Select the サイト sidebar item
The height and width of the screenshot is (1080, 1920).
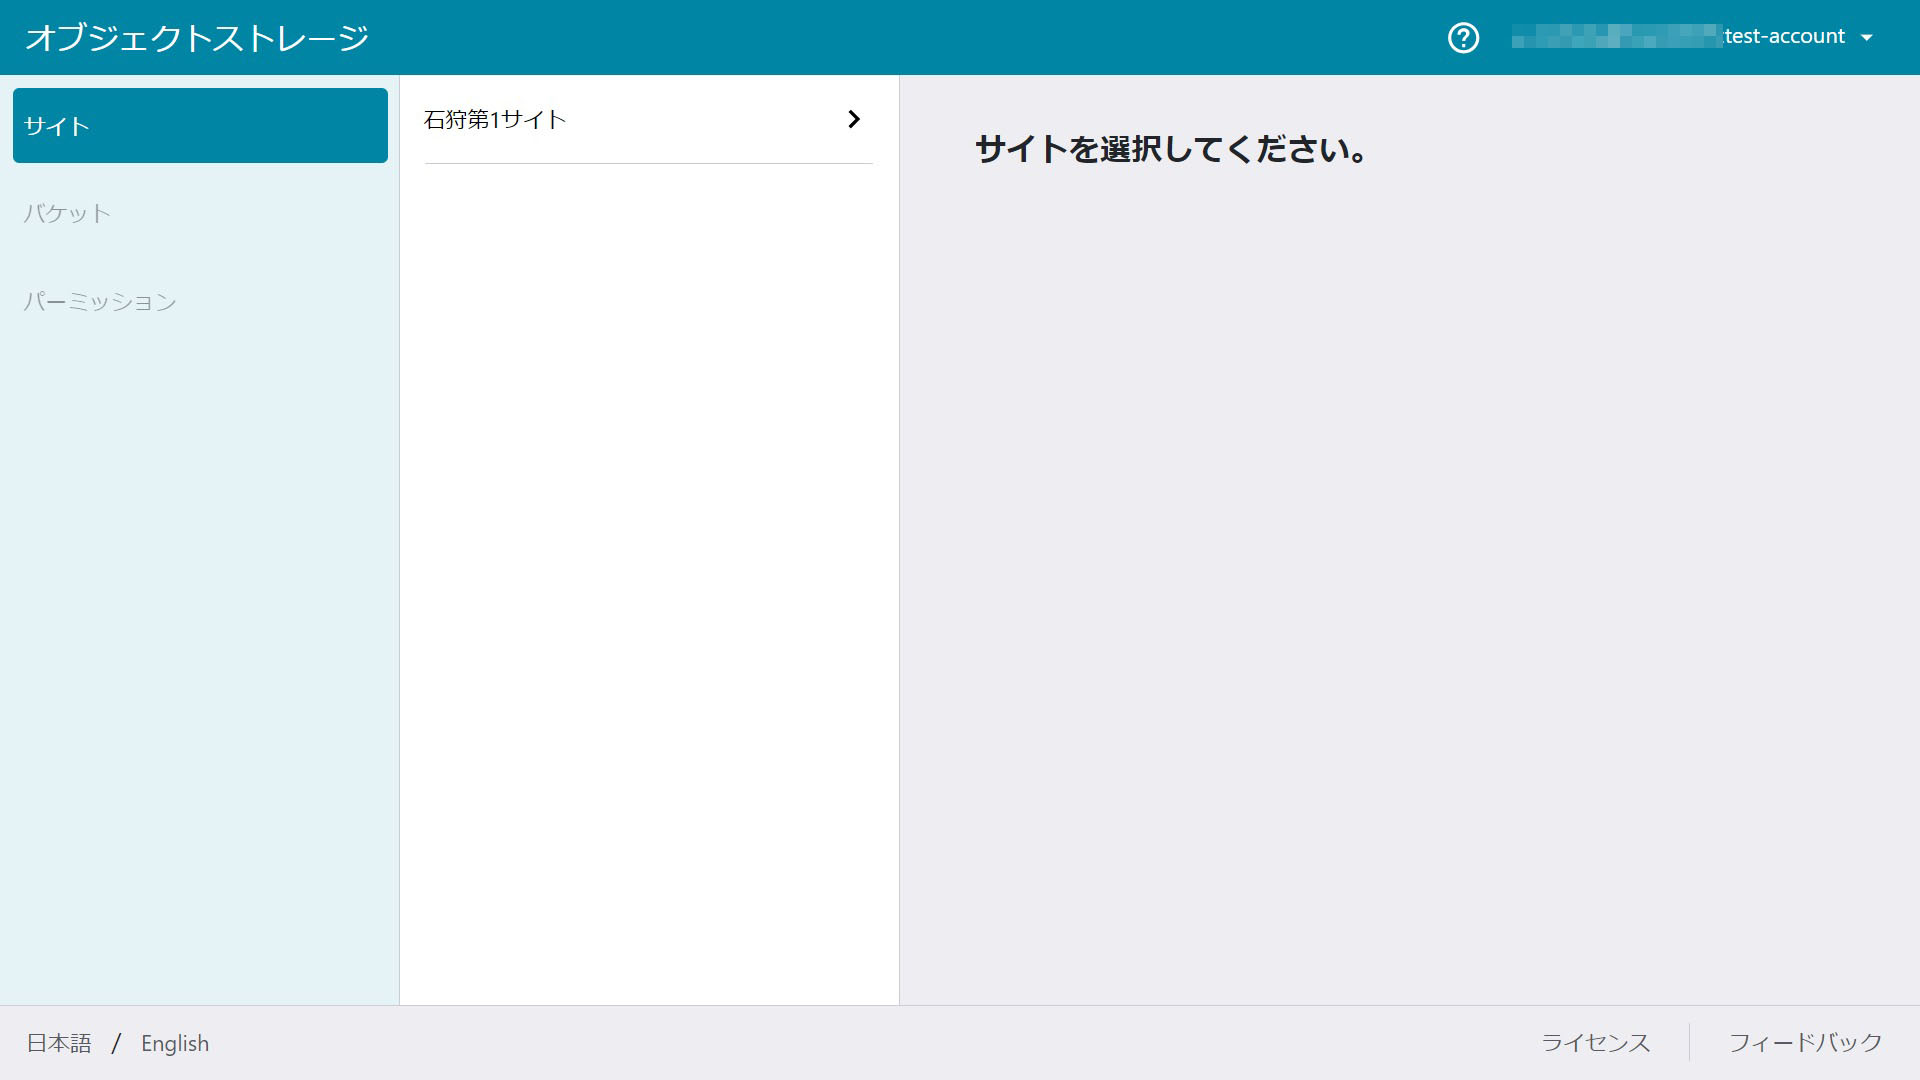[200, 126]
